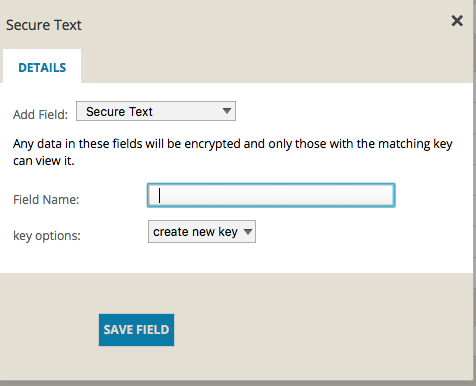
Task: Click the arrow beside create new key
Action: click(x=248, y=231)
